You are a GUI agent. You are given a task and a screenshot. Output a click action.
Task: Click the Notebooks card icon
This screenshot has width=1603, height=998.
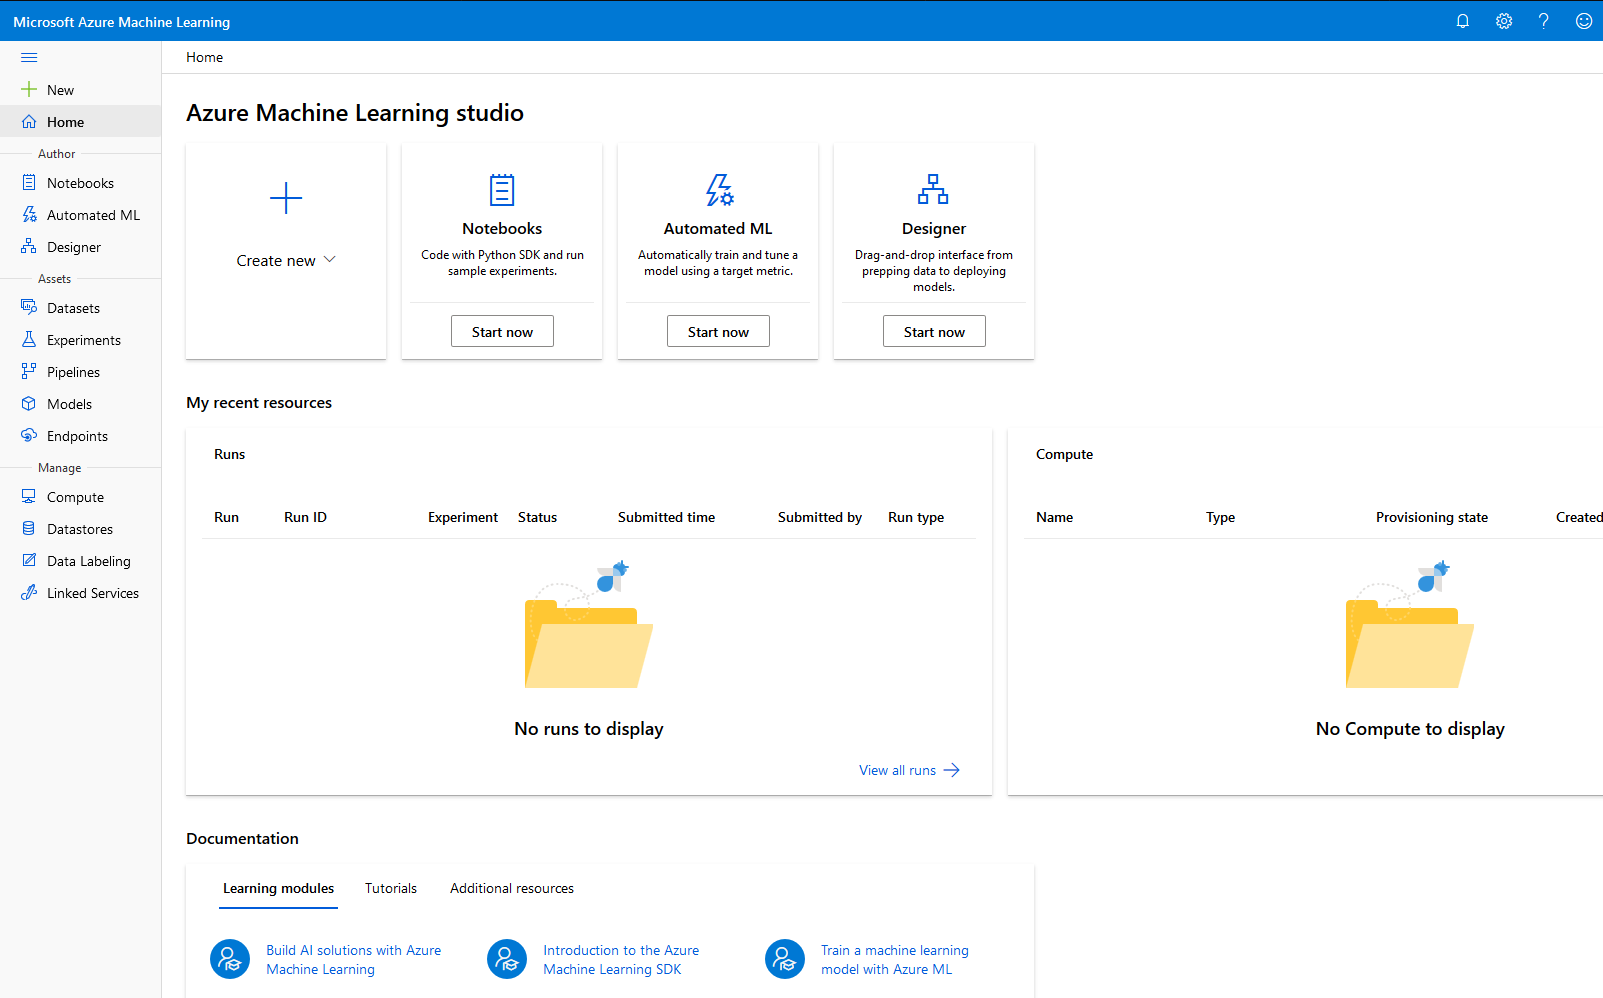(x=502, y=190)
